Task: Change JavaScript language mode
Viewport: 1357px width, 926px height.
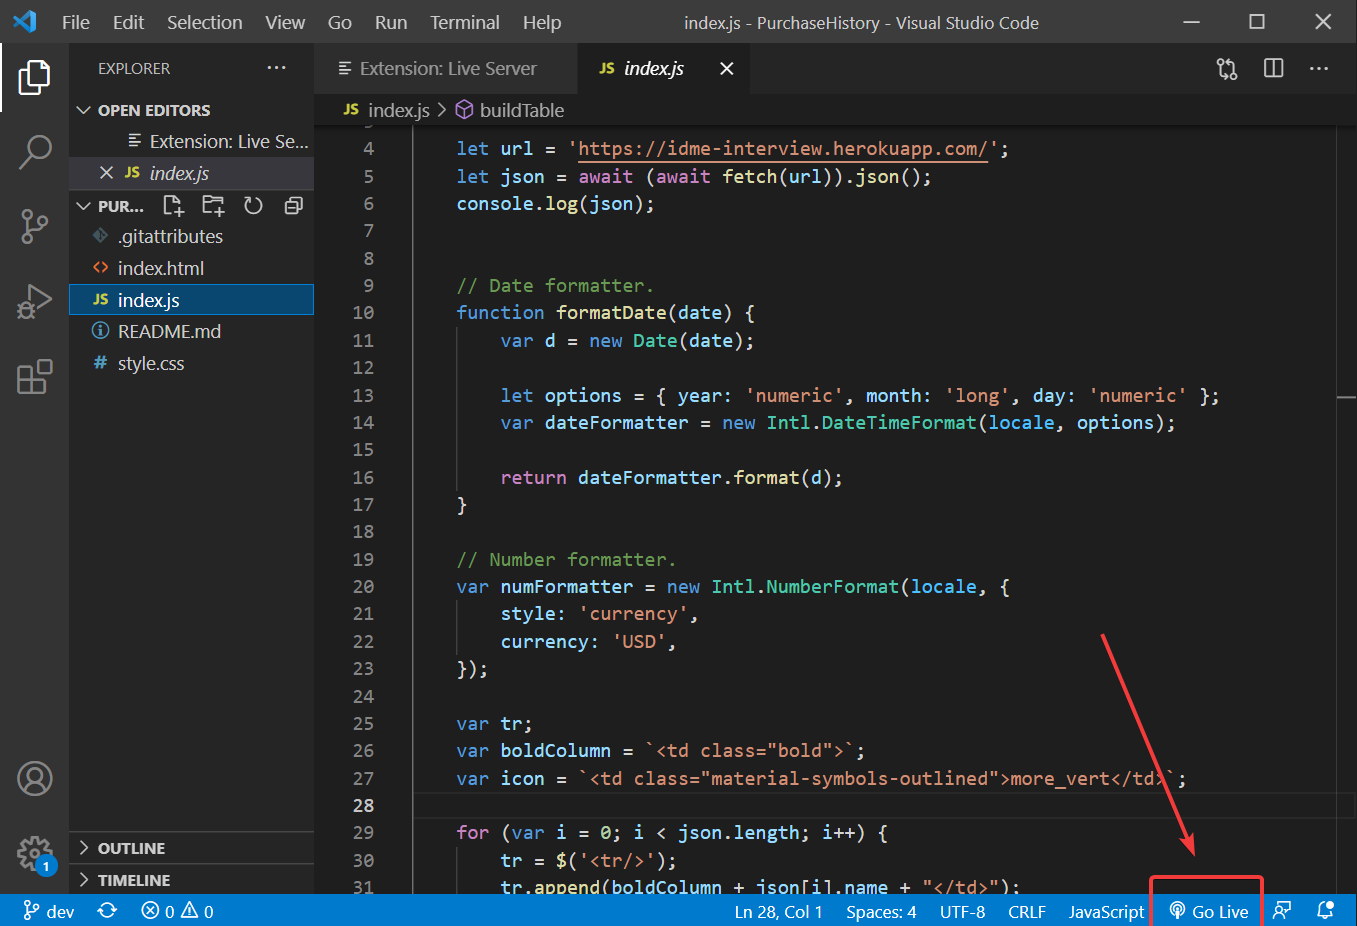Action: 1106,911
